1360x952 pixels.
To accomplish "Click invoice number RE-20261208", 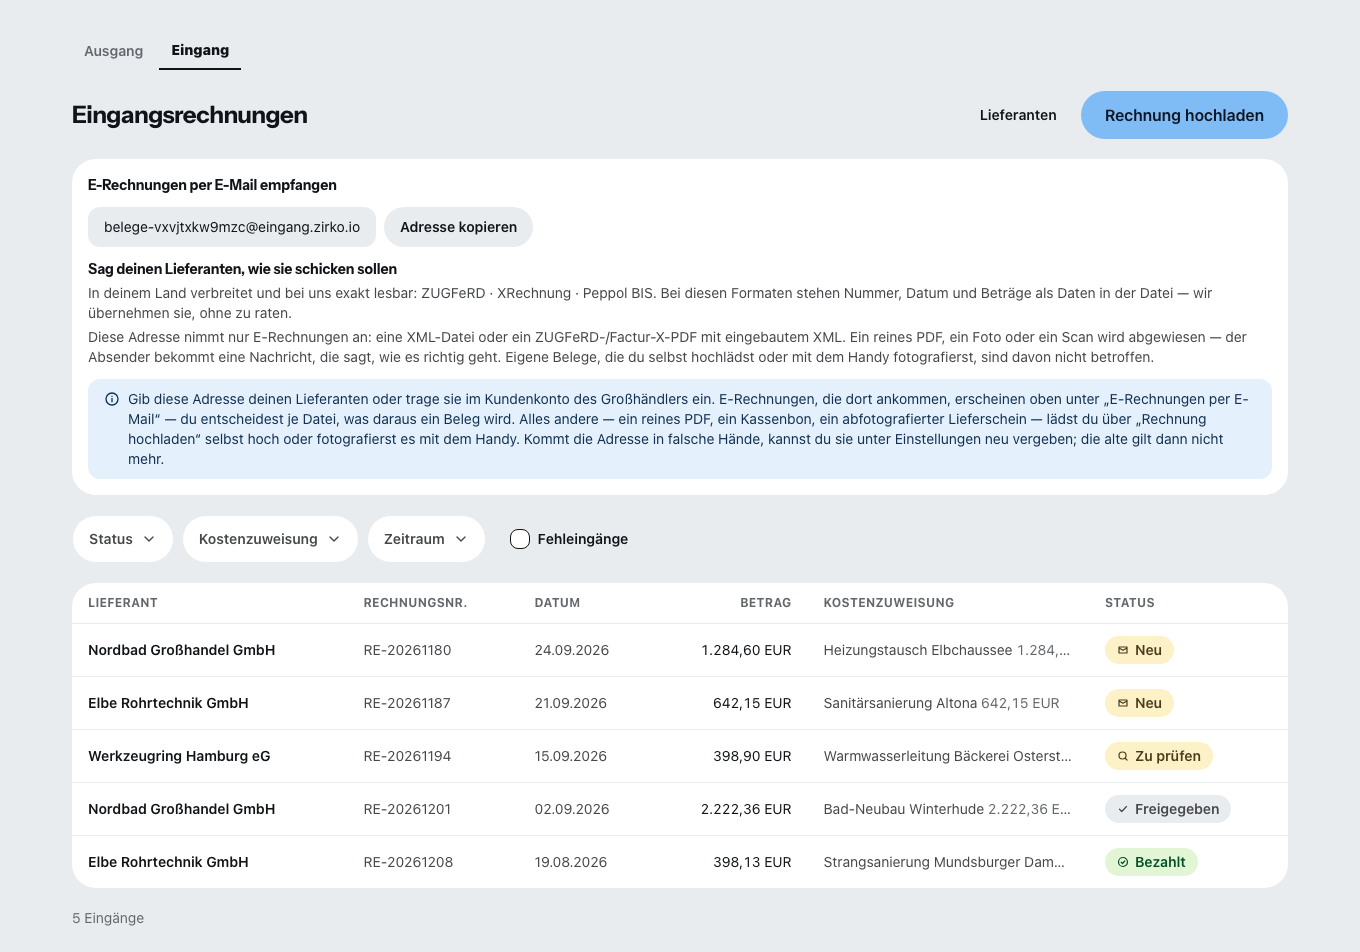I will [x=408, y=862].
